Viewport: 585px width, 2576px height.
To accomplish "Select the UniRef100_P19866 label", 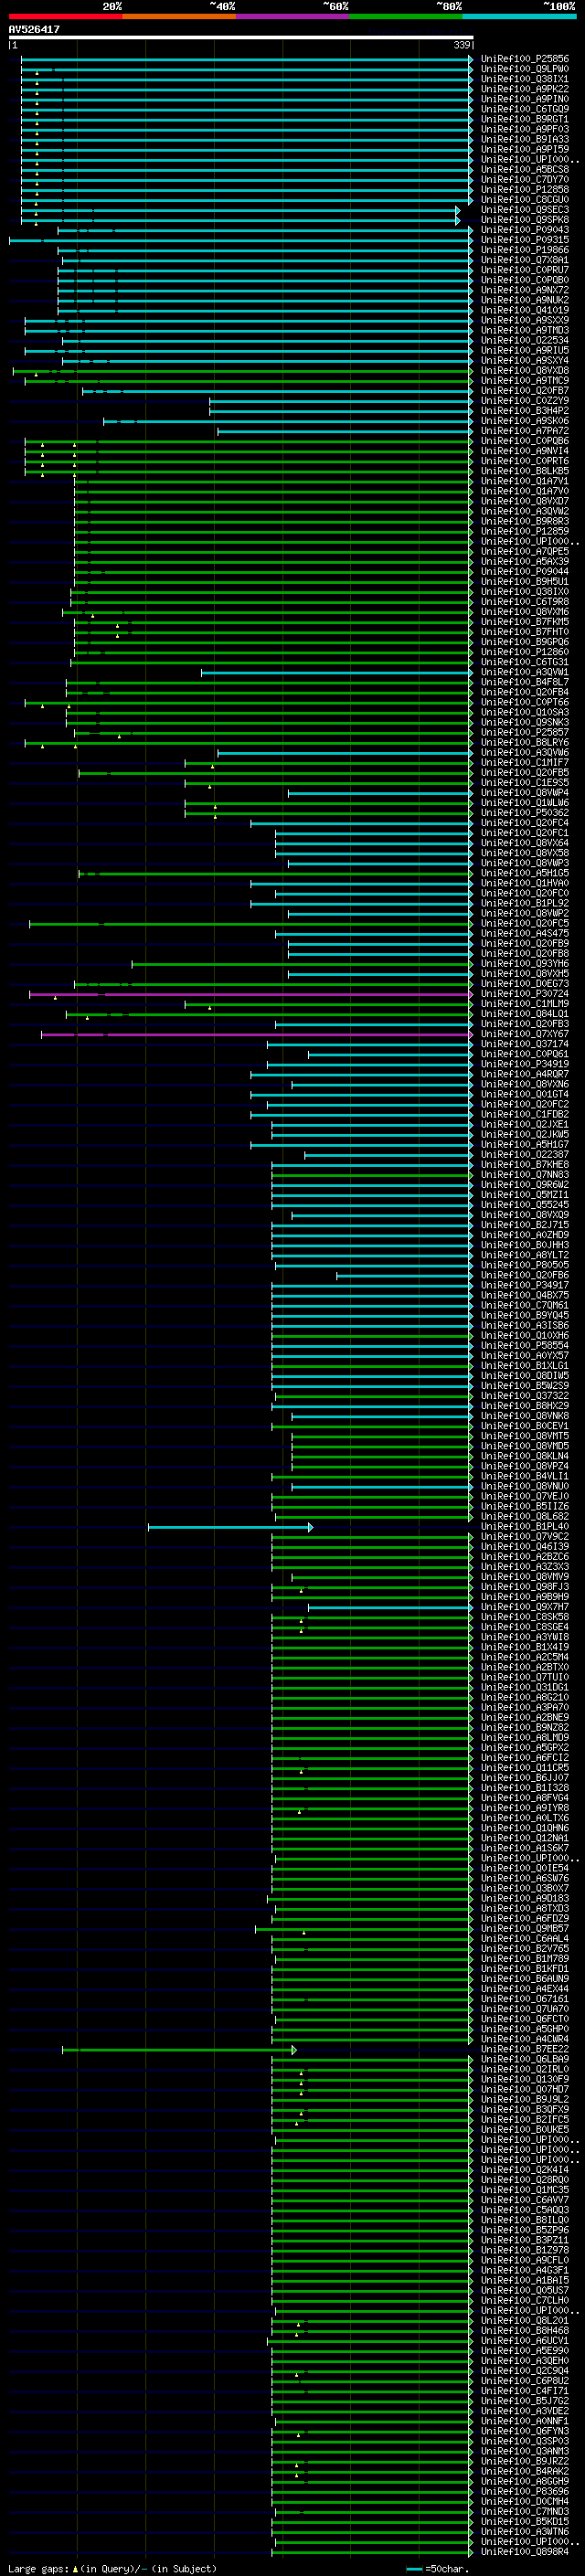I will pyautogui.click(x=525, y=250).
